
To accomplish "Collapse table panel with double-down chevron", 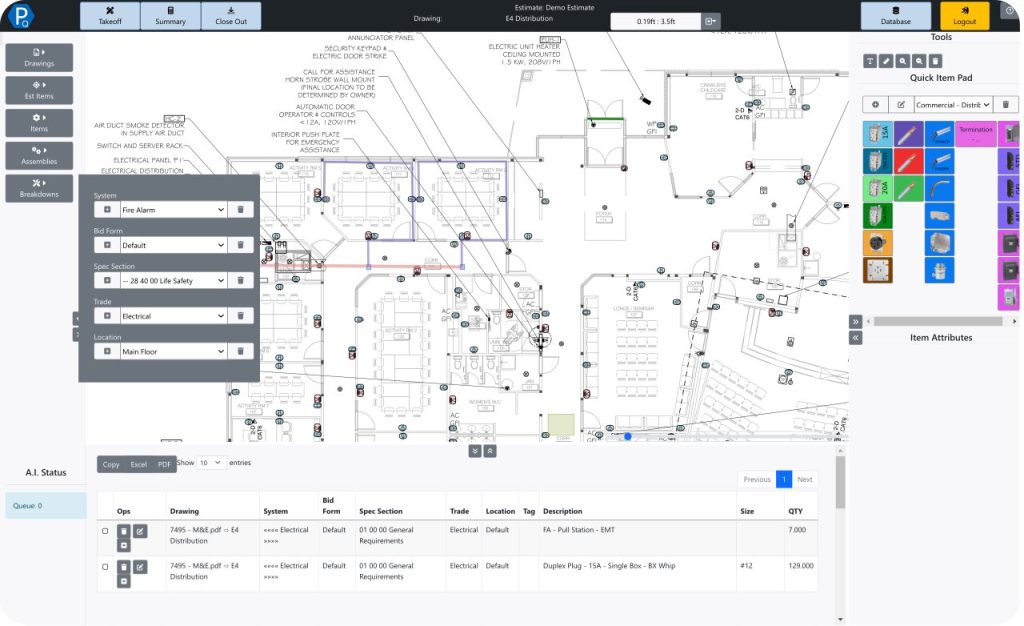I will [x=474, y=451].
